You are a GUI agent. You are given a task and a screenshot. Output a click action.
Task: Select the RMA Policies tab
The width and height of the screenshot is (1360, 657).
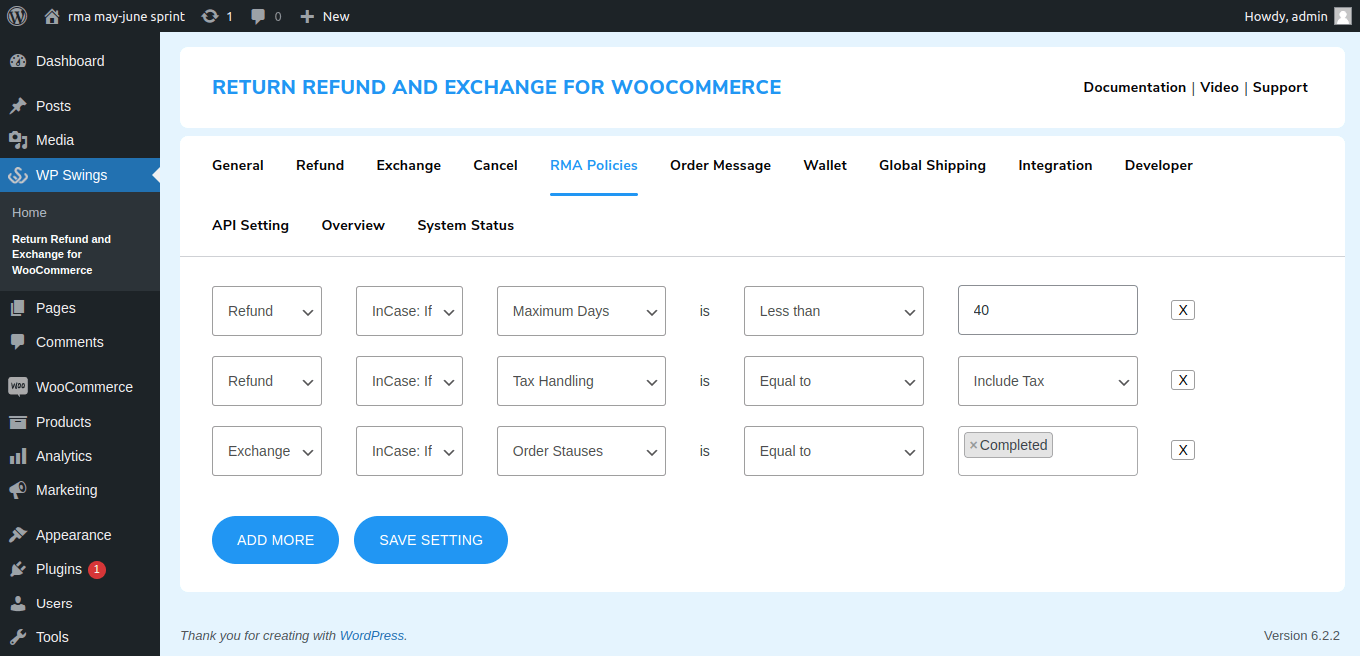(x=594, y=166)
